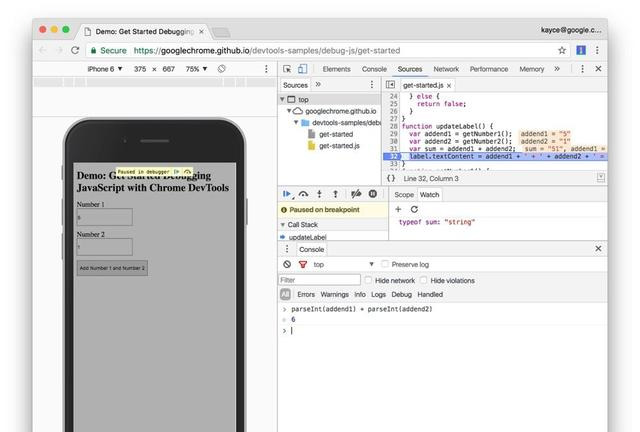
Task: Show more DevTools tabs with double chevron
Action: click(x=557, y=69)
